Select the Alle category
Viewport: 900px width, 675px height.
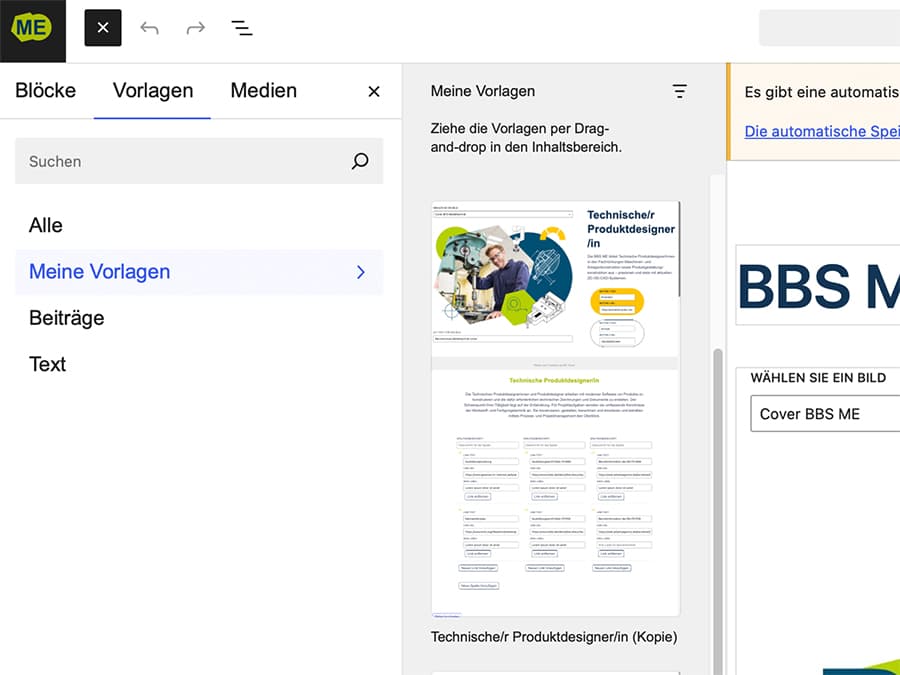point(46,225)
